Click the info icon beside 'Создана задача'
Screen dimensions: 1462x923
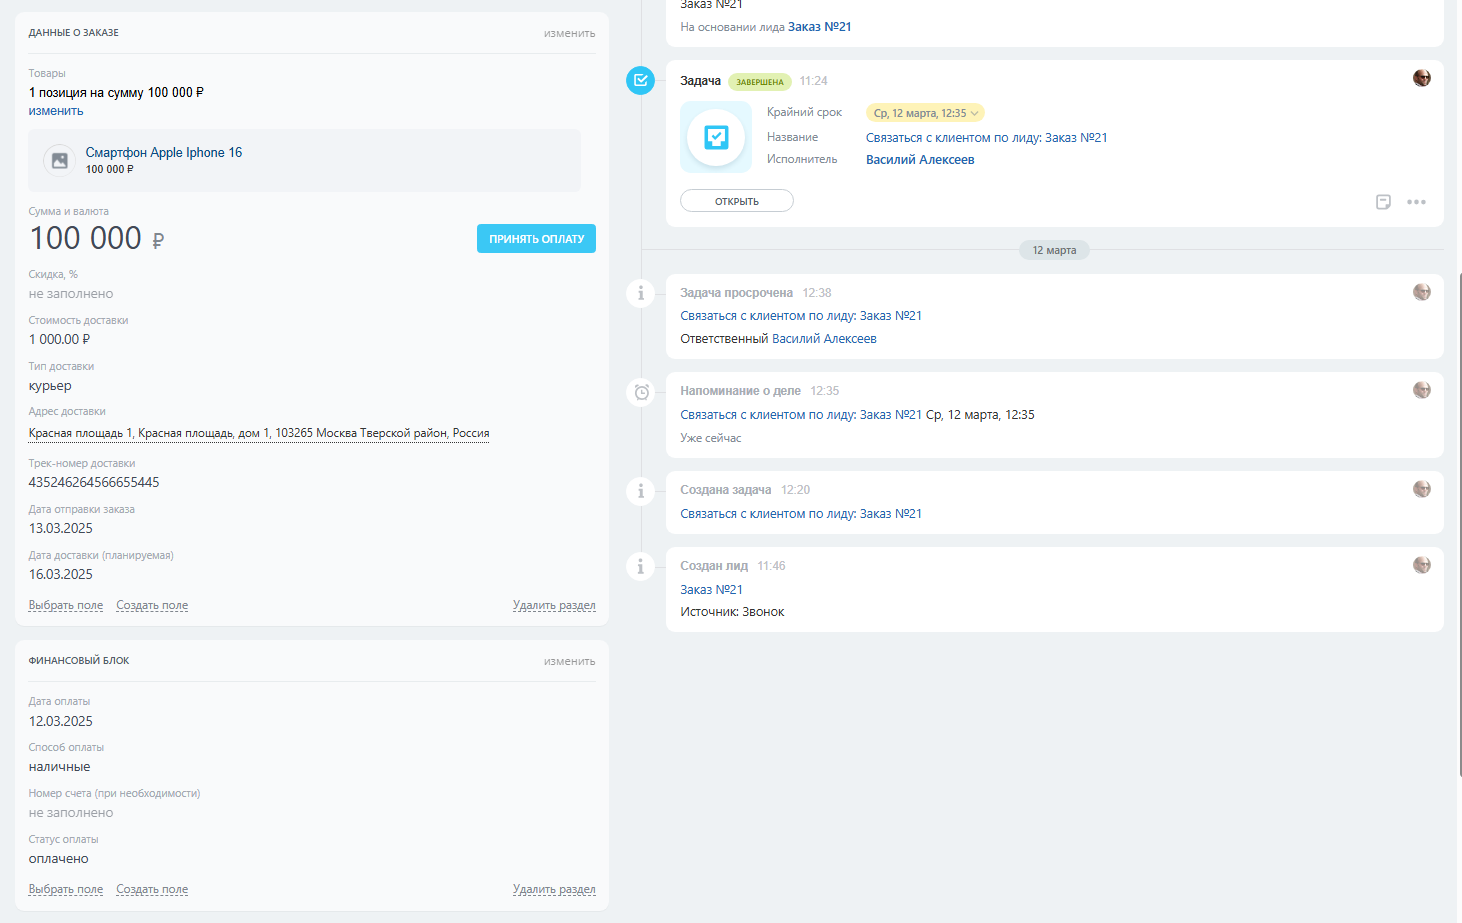click(x=641, y=491)
